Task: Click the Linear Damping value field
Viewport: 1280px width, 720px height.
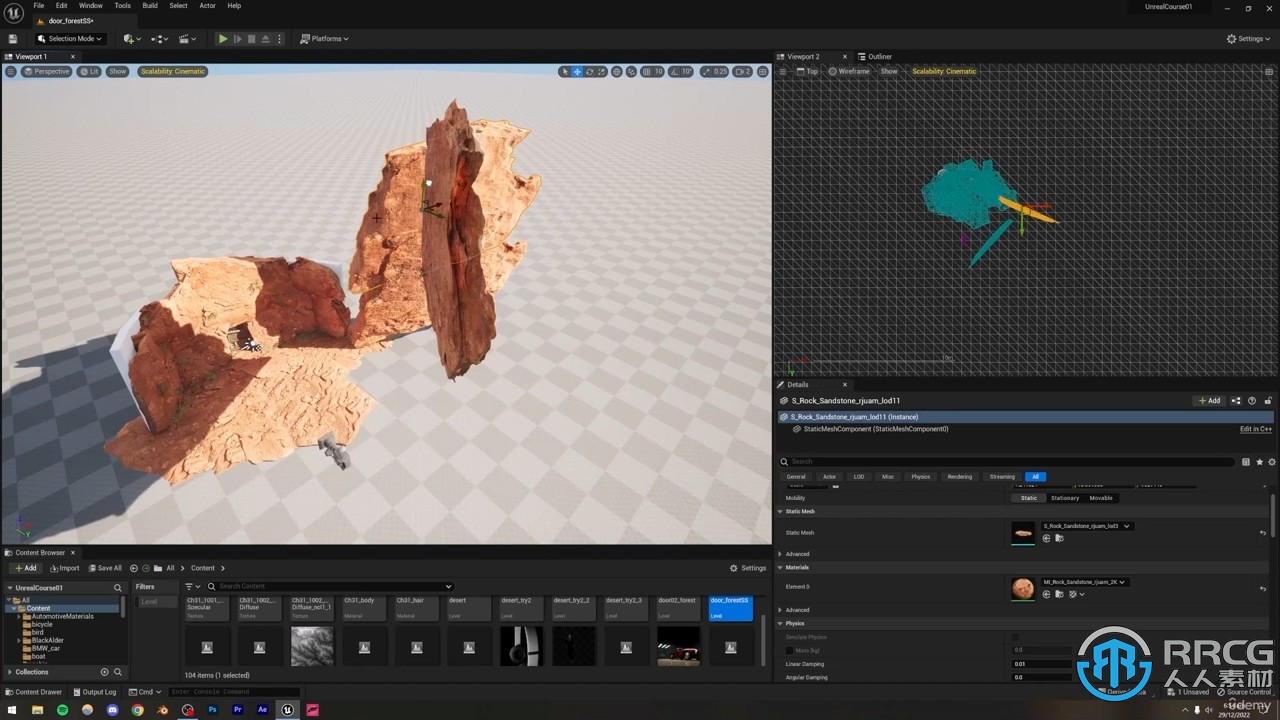Action: pos(1040,664)
